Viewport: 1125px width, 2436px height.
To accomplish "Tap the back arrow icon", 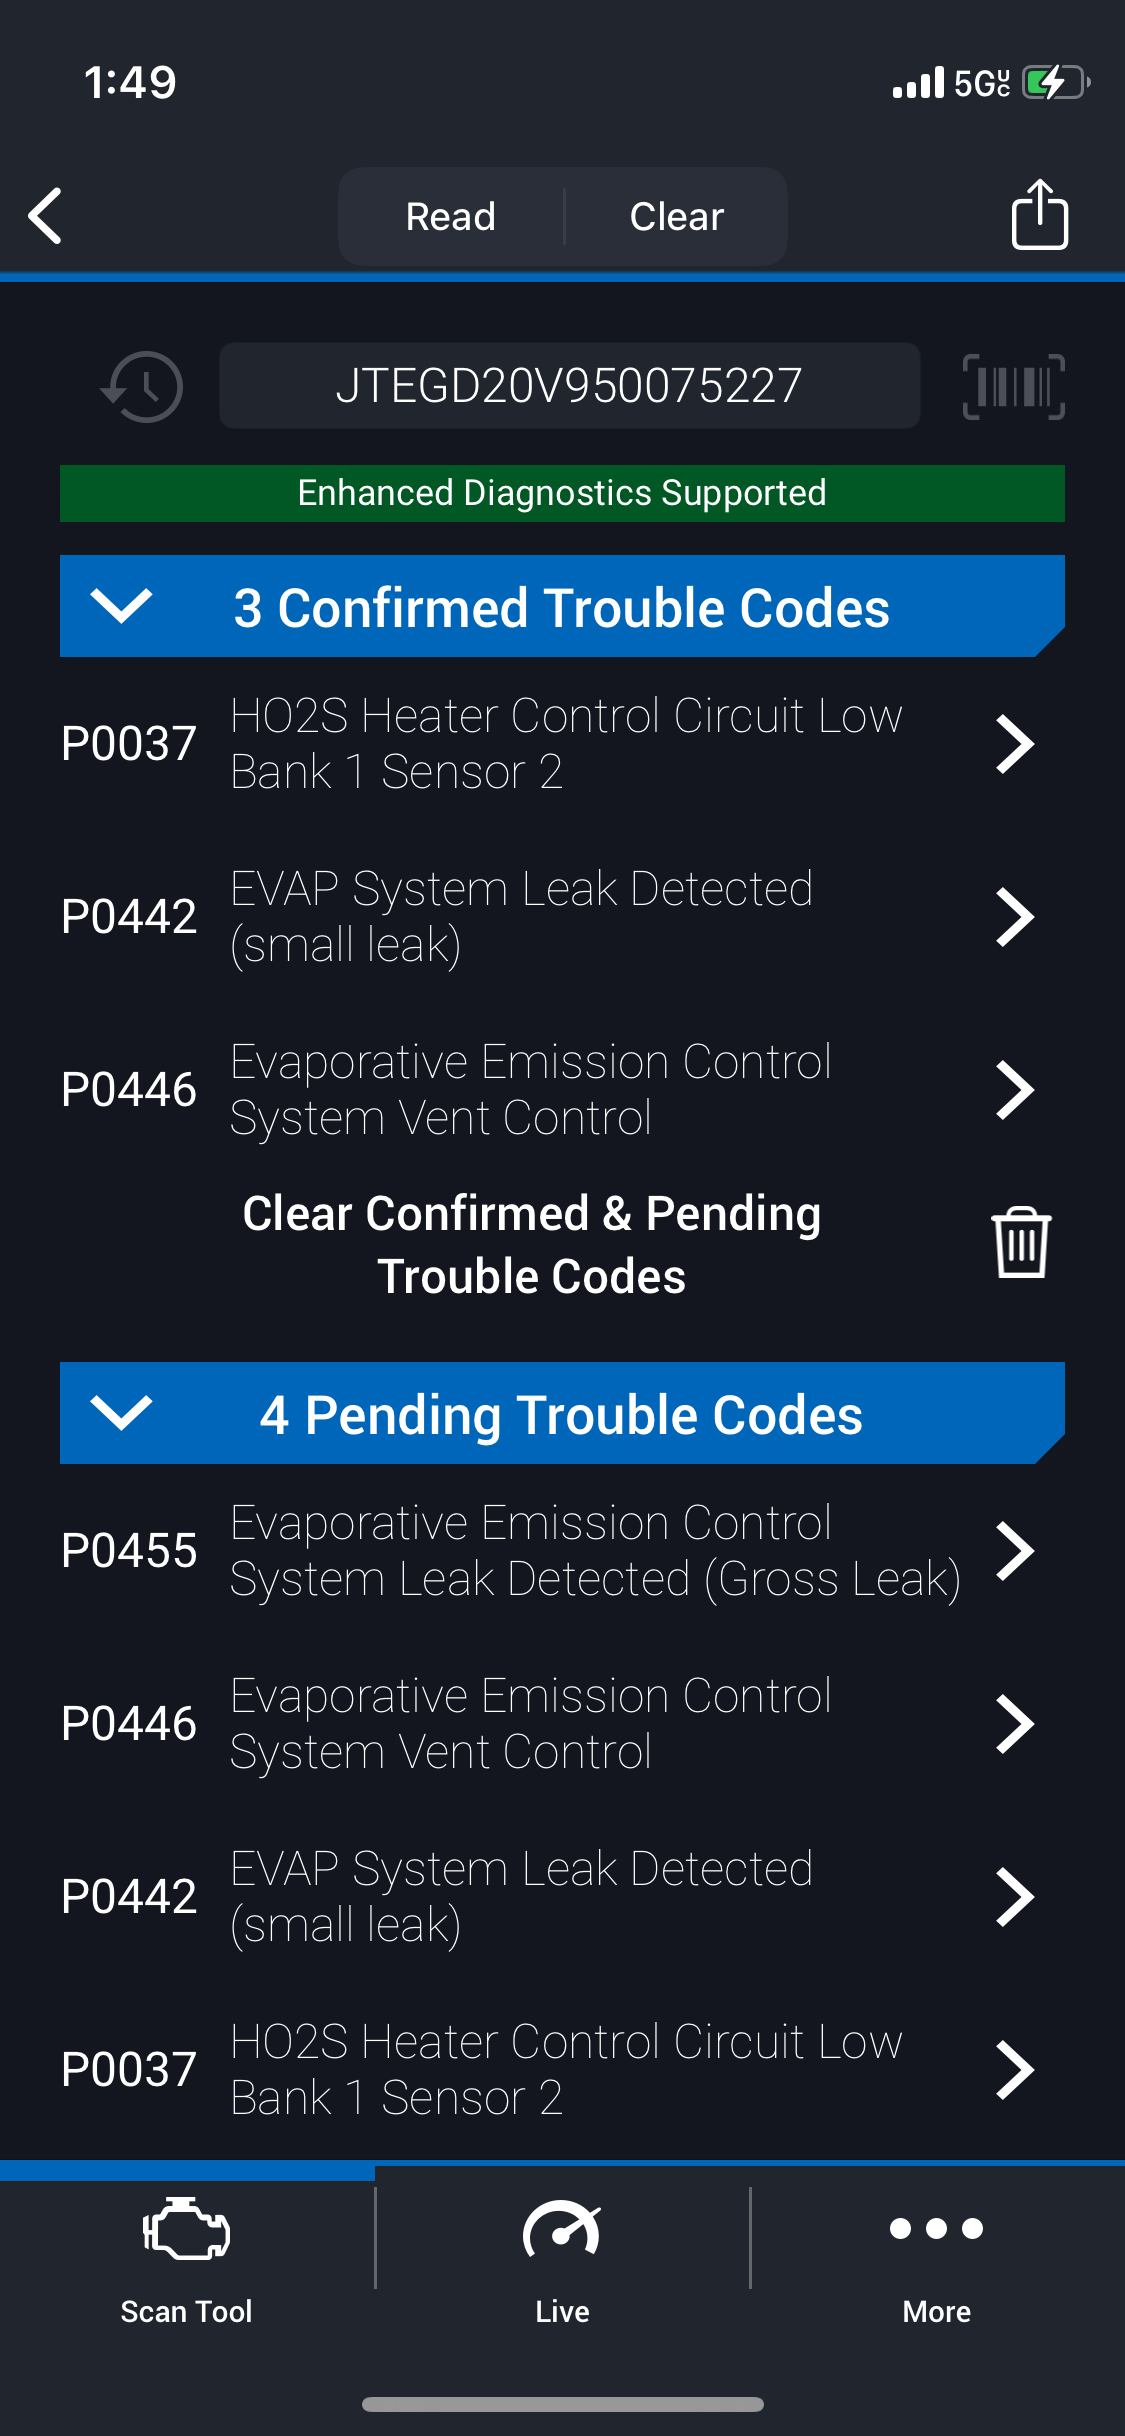I will (46, 216).
